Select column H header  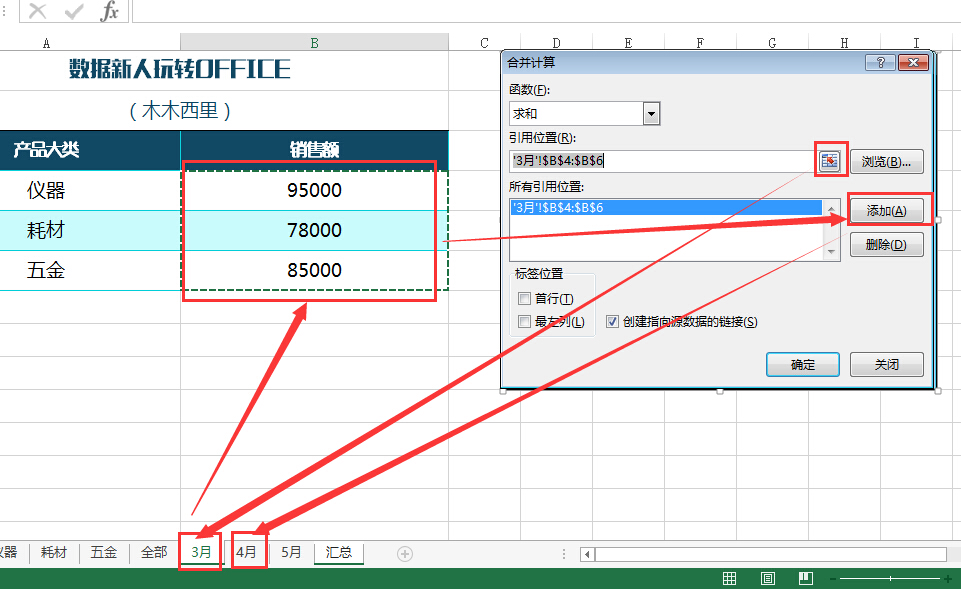[844, 42]
